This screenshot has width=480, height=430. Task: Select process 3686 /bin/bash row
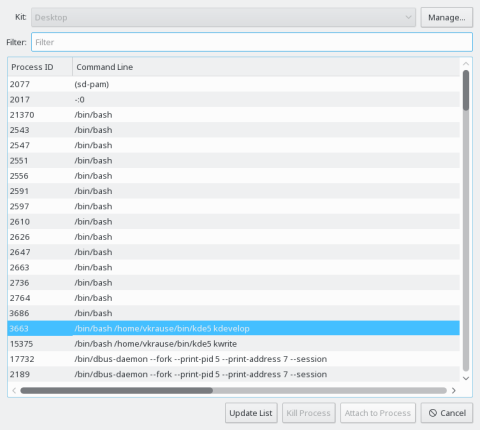click(x=233, y=313)
